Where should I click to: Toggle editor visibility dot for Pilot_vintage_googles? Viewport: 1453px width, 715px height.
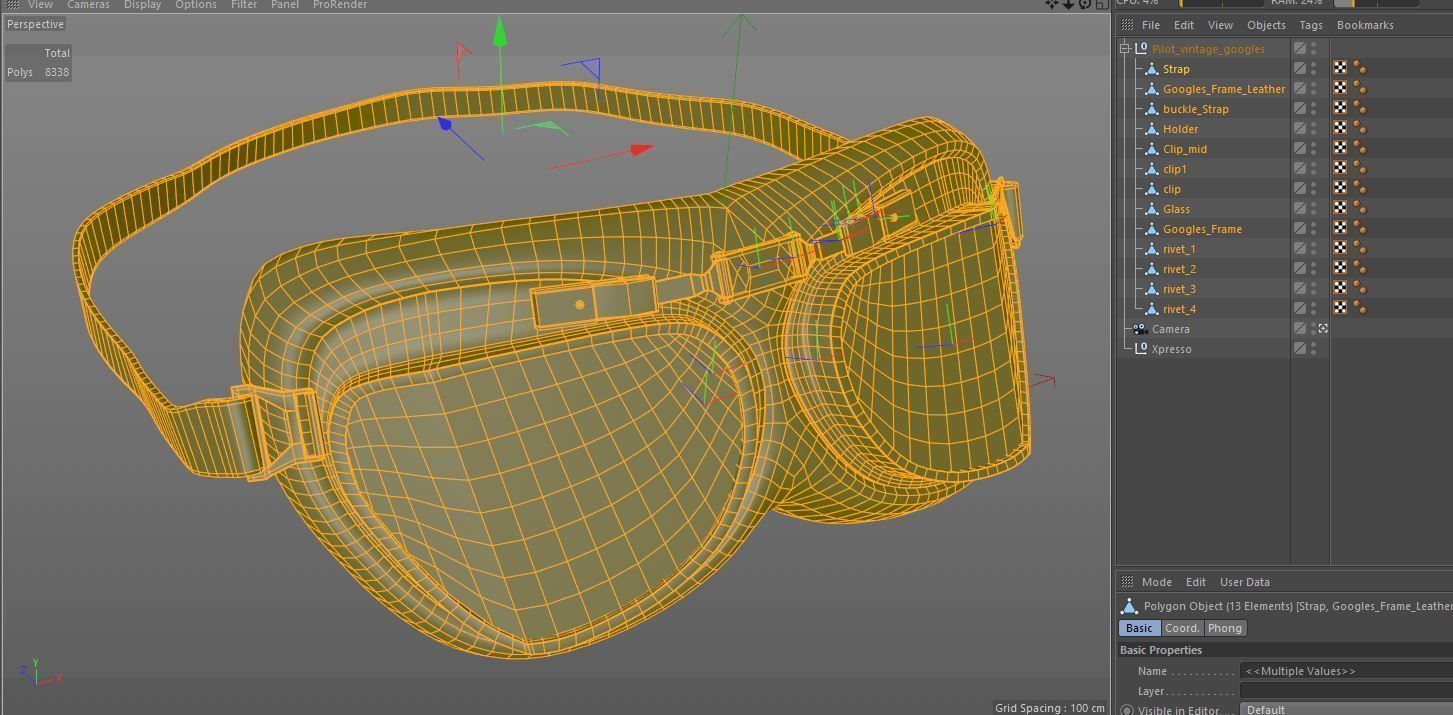1314,45
